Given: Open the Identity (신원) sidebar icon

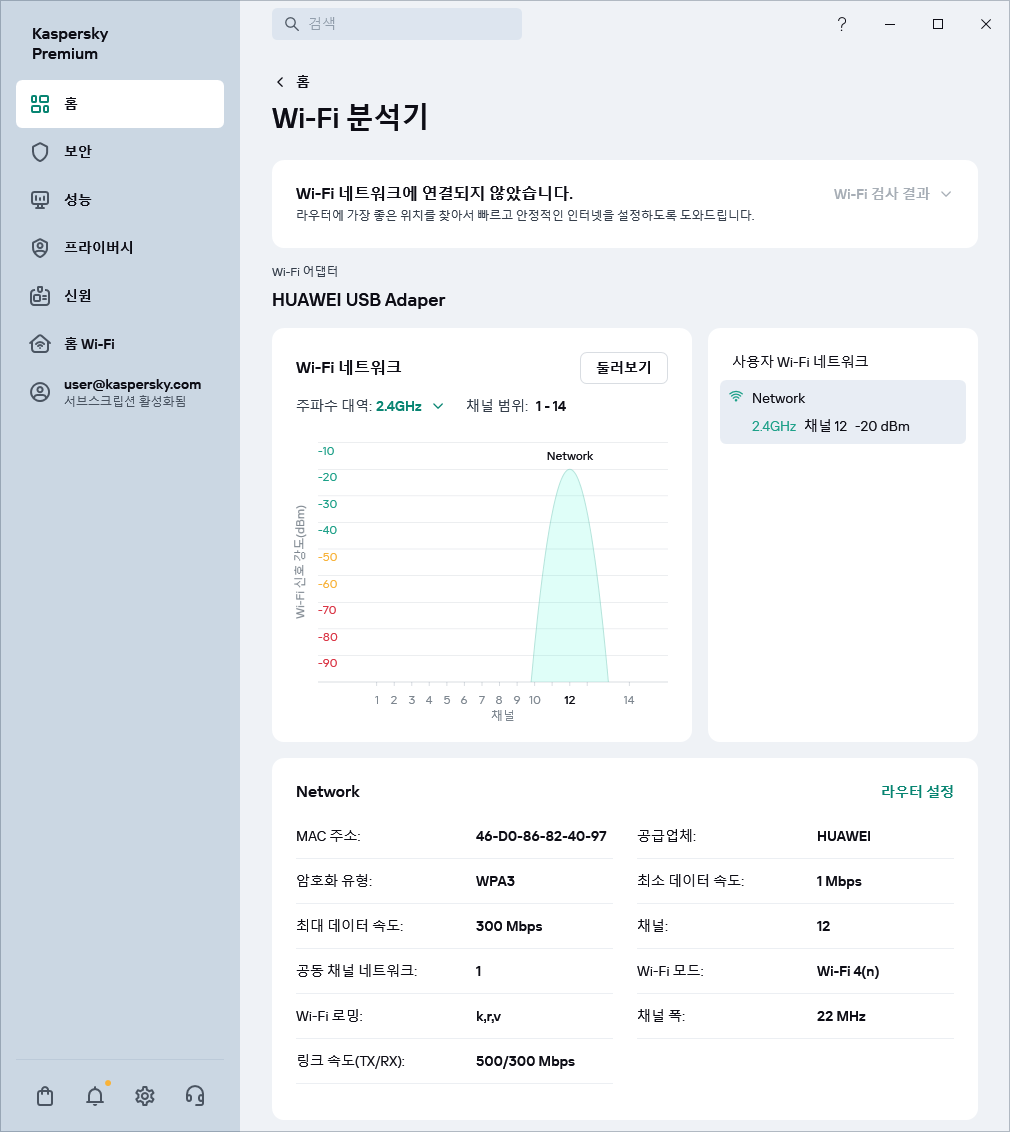Looking at the screenshot, I should click(38, 296).
